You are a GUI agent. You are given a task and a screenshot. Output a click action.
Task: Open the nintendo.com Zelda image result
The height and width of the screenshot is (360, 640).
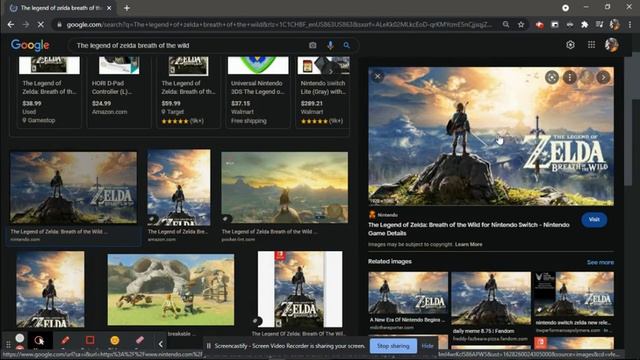(x=73, y=188)
